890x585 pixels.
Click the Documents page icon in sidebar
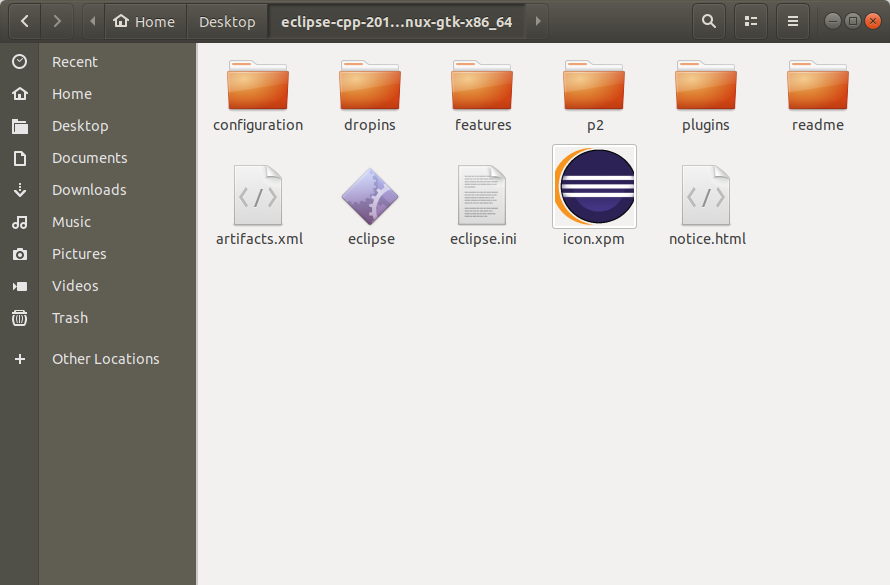click(20, 158)
